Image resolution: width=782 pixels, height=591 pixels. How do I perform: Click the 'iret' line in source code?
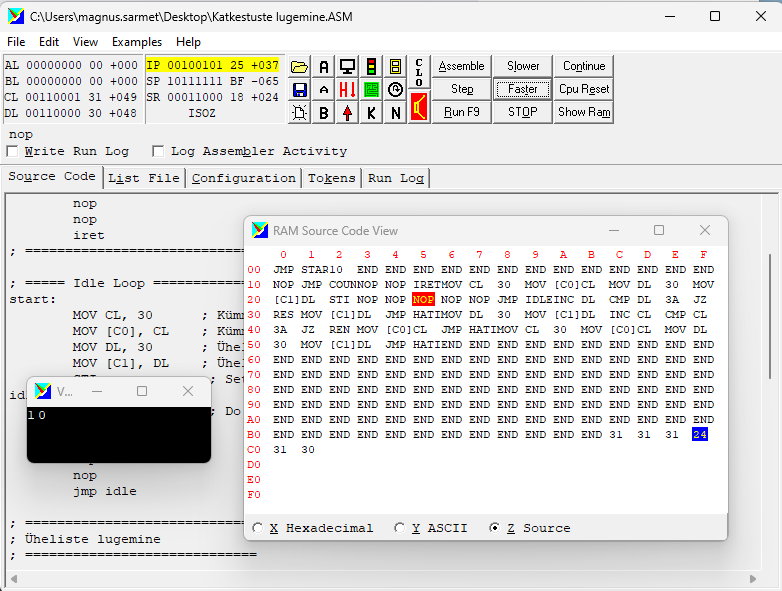[89, 235]
